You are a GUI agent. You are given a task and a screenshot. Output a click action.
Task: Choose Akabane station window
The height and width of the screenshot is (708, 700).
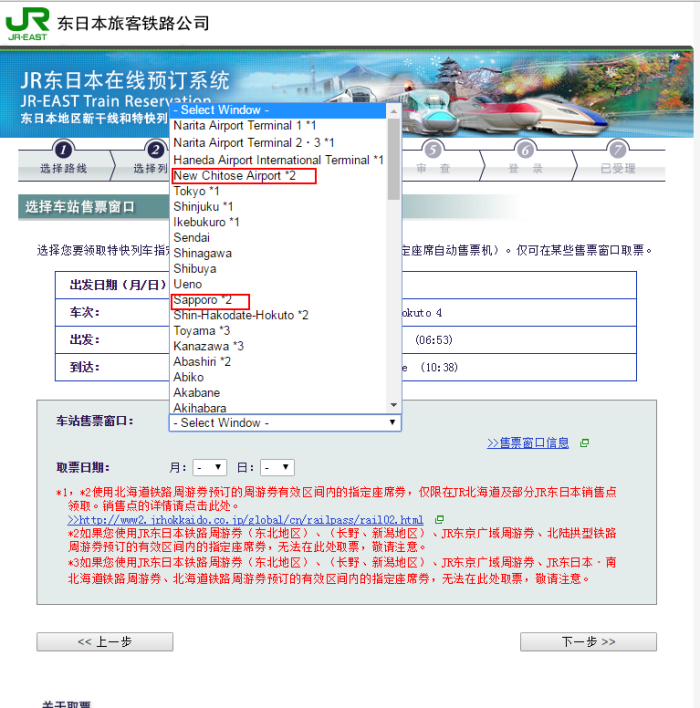pyautogui.click(x=278, y=393)
